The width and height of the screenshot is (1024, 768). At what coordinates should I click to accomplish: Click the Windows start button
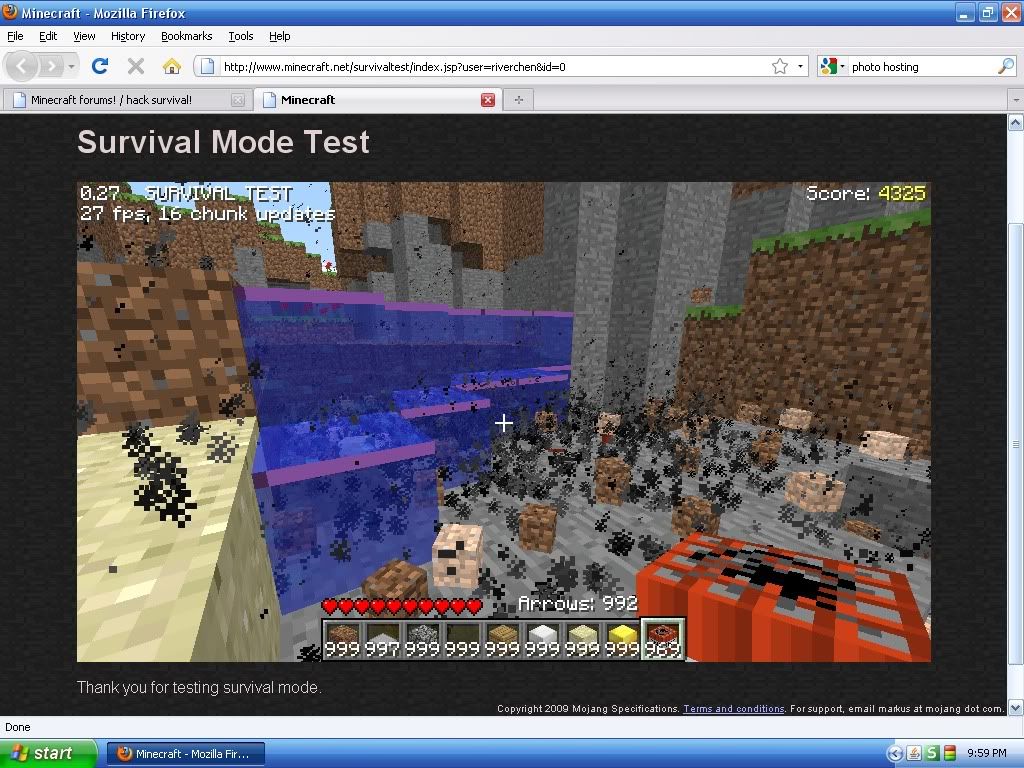(x=48, y=753)
